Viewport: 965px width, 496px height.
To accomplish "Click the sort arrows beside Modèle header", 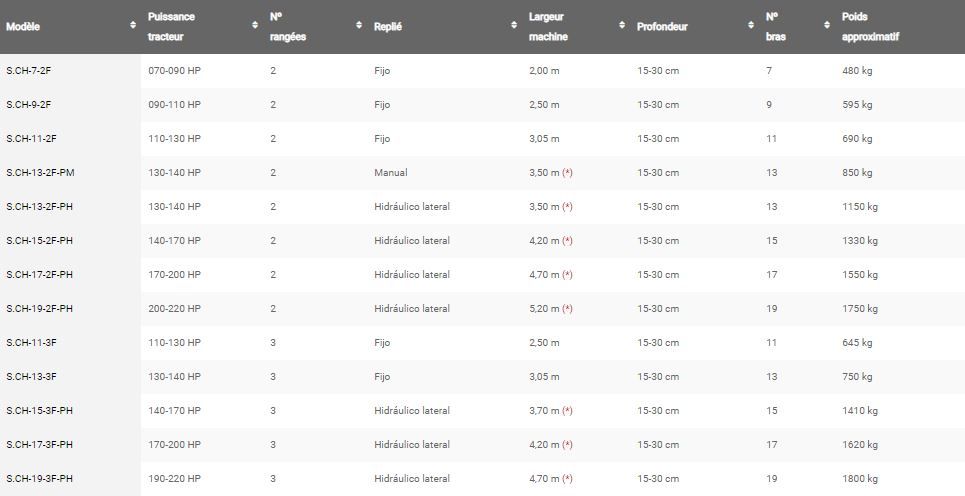I will [x=133, y=26].
